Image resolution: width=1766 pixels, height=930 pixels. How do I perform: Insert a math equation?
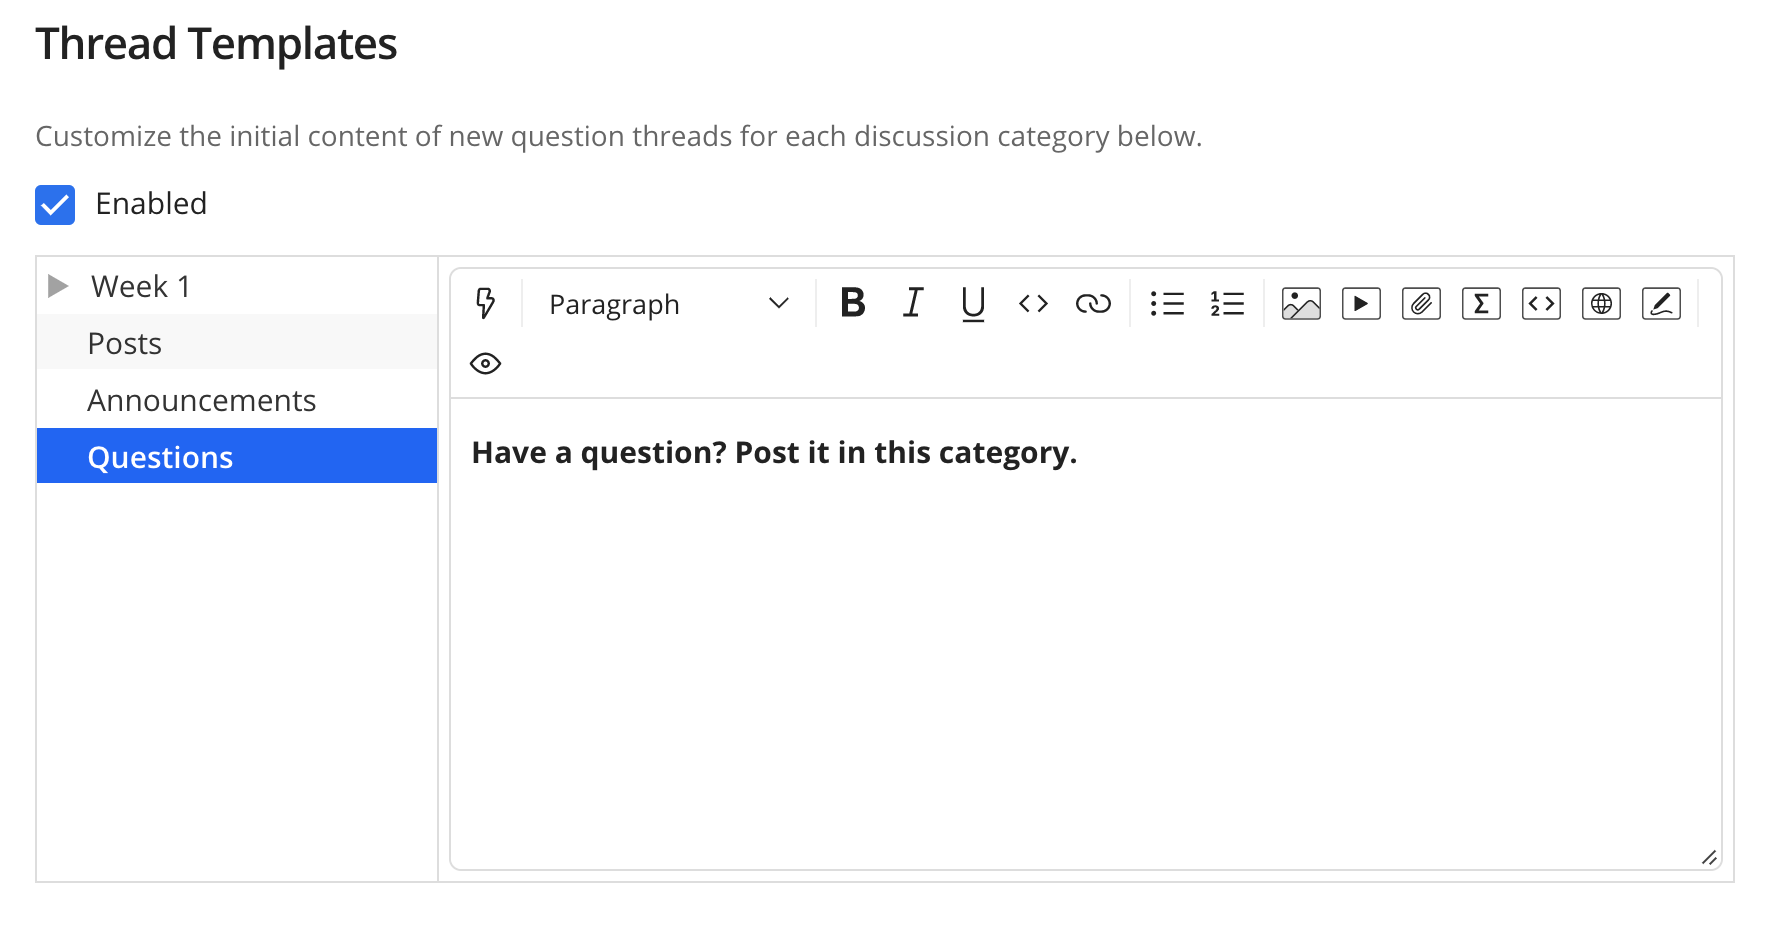(1481, 303)
